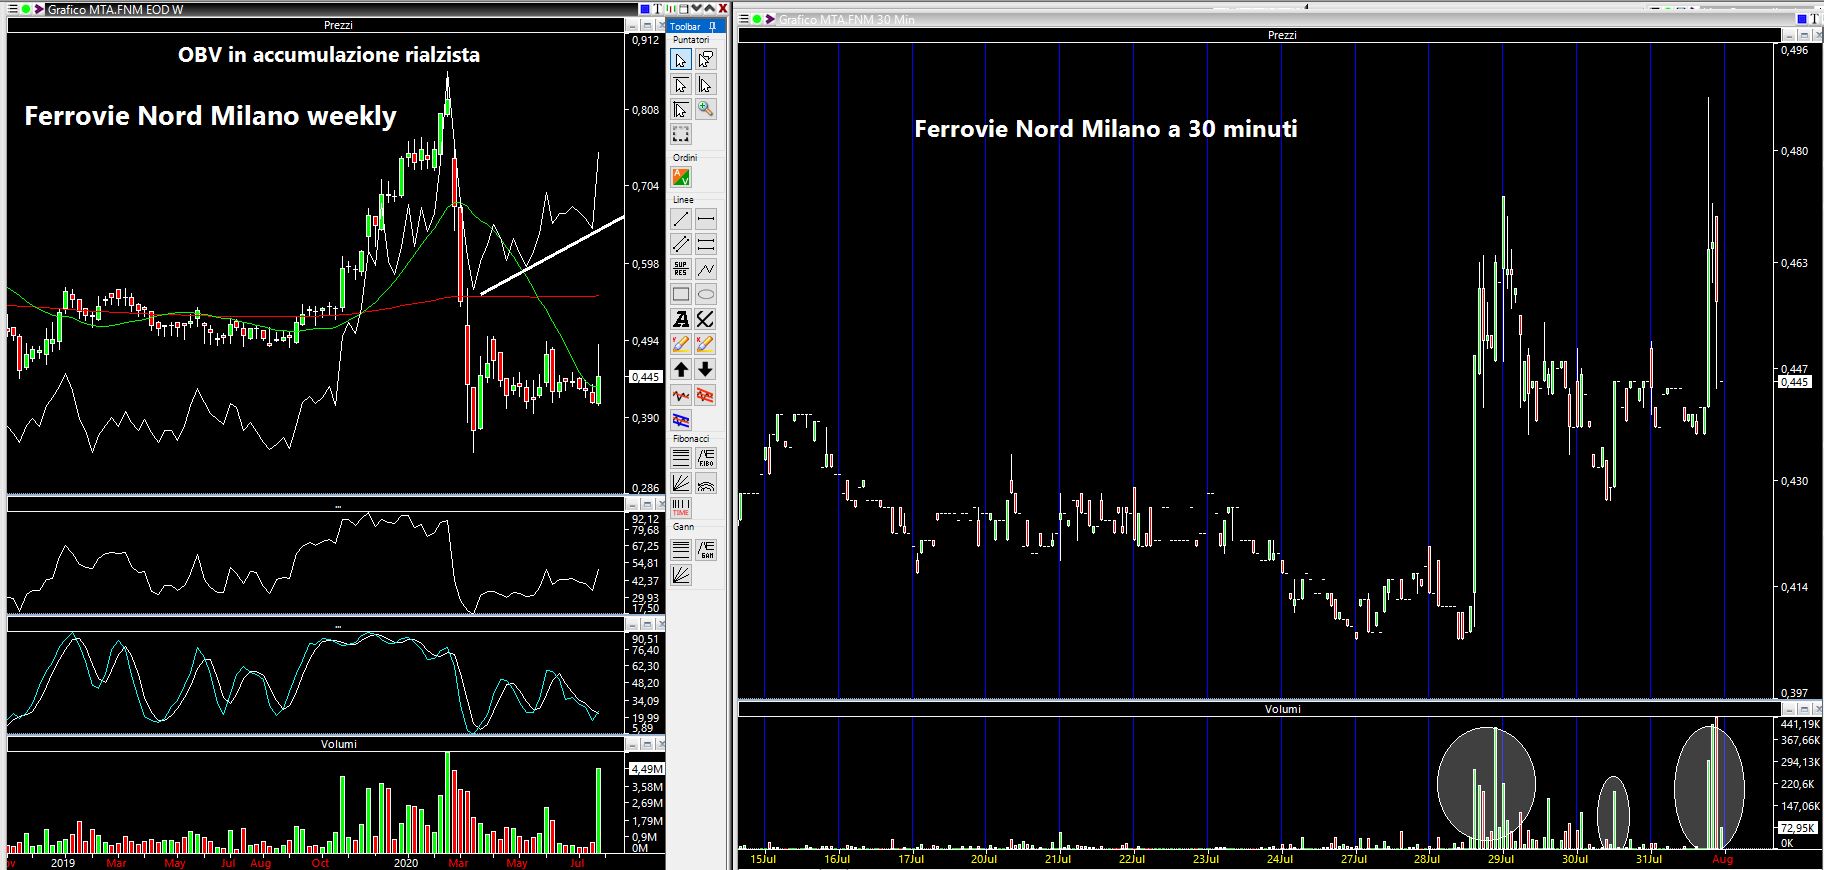Open the Ordini buy/sell order tool

(681, 177)
